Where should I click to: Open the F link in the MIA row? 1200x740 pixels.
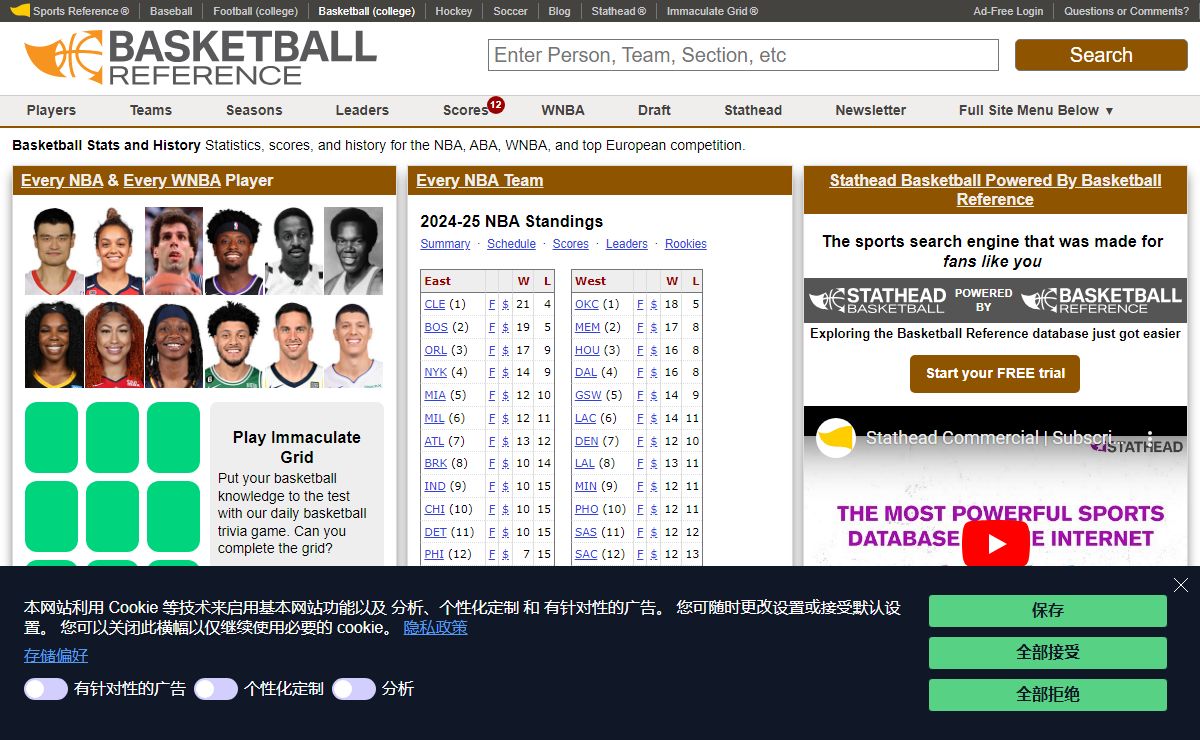pyautogui.click(x=492, y=395)
